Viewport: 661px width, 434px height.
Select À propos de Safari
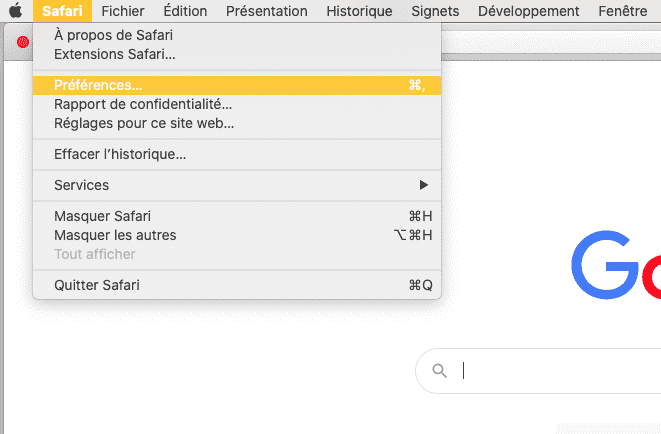(x=237, y=35)
